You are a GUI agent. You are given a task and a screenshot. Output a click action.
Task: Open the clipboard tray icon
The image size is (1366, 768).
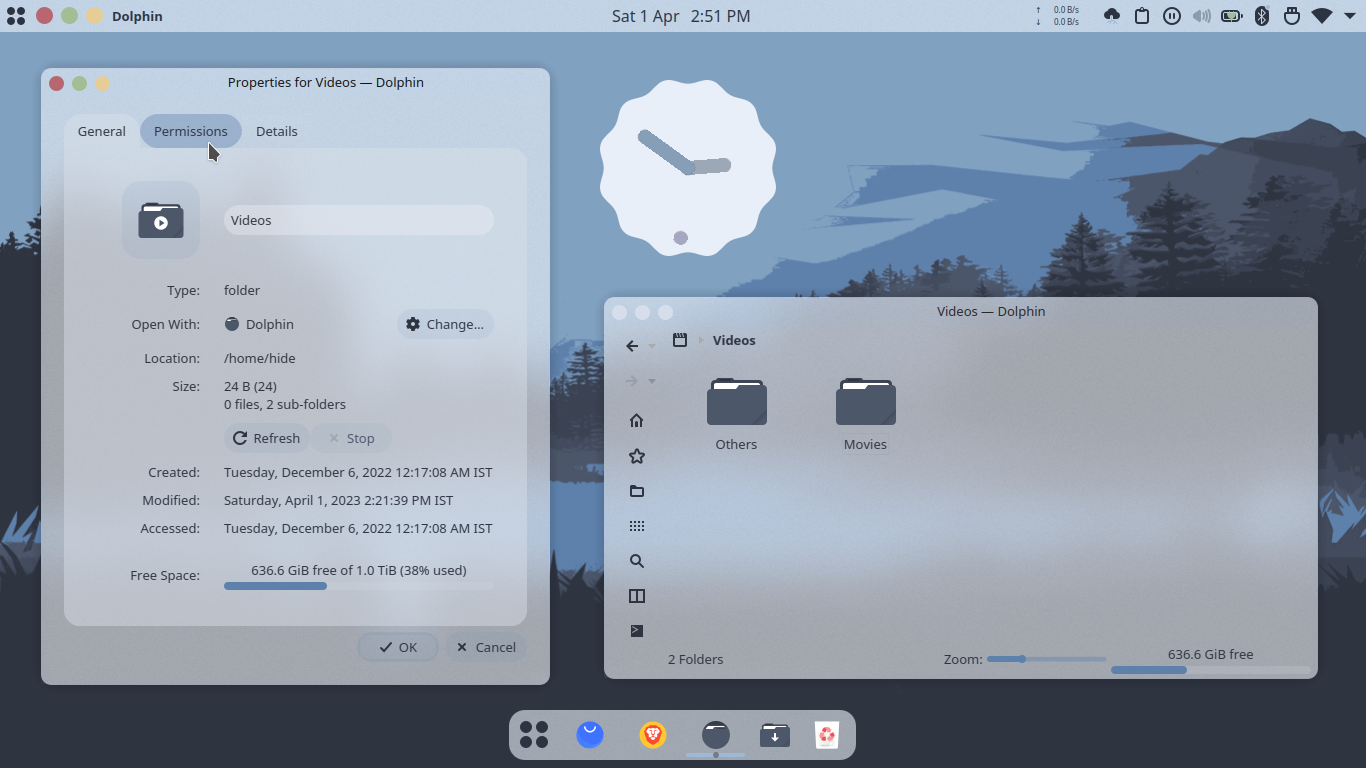pos(1142,16)
